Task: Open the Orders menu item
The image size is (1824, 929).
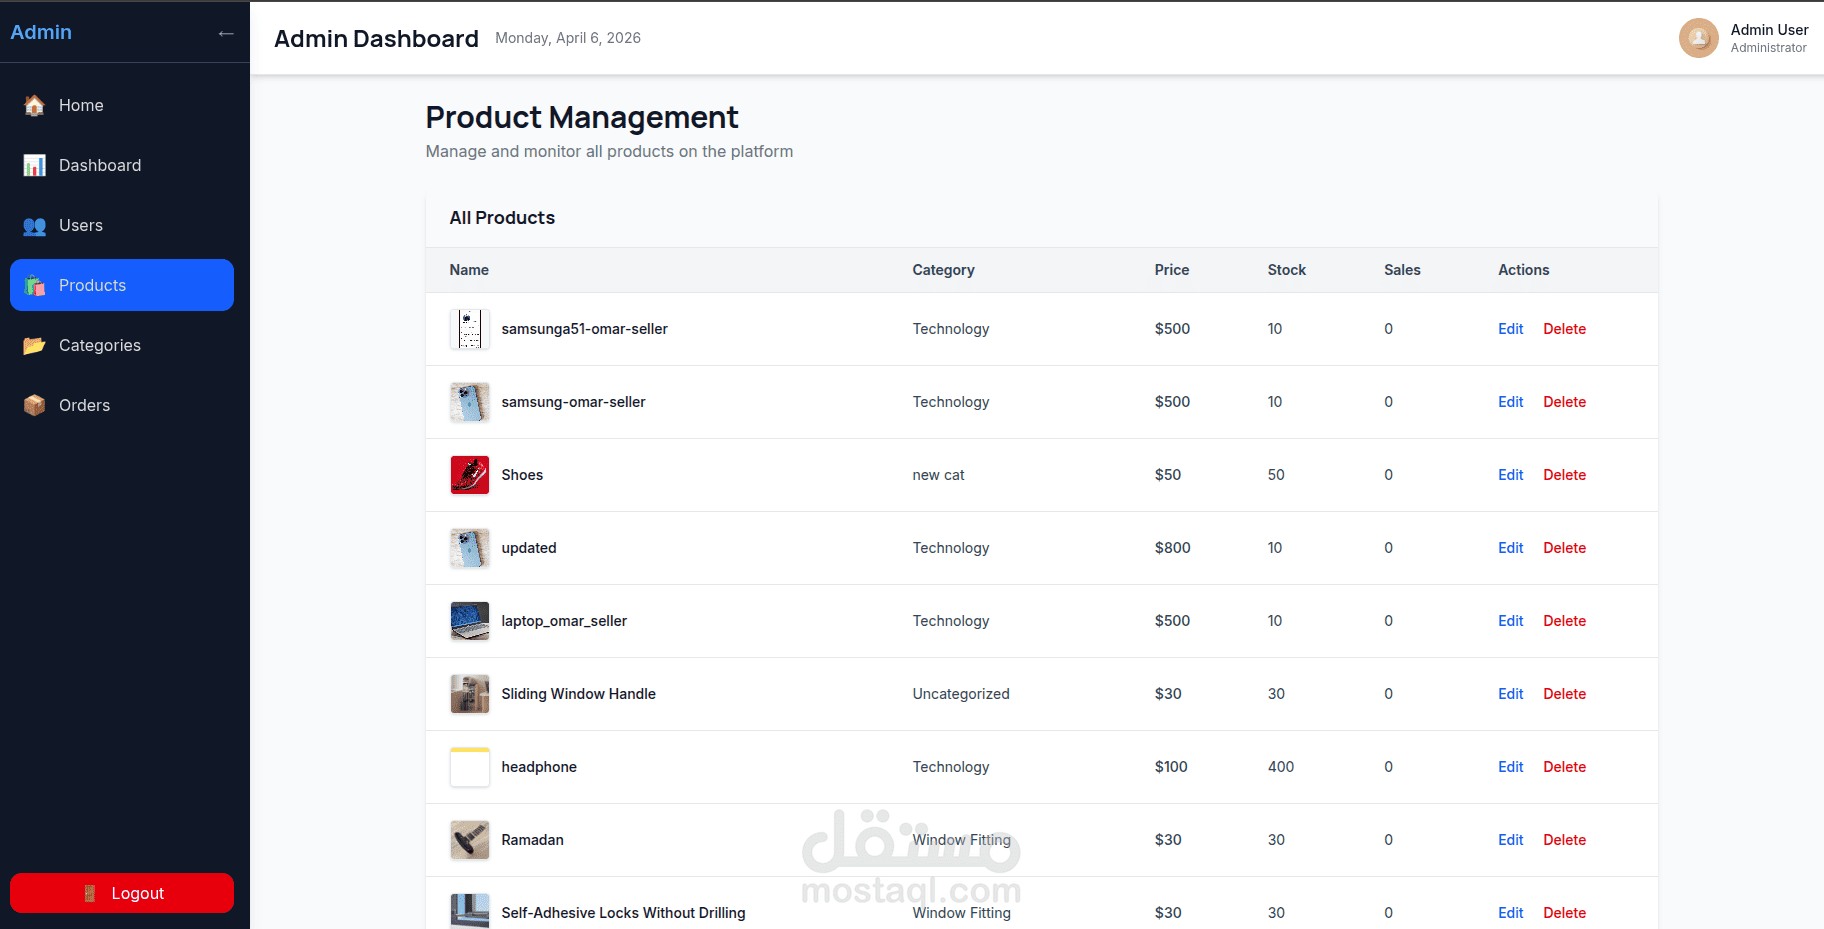Action: 122,405
